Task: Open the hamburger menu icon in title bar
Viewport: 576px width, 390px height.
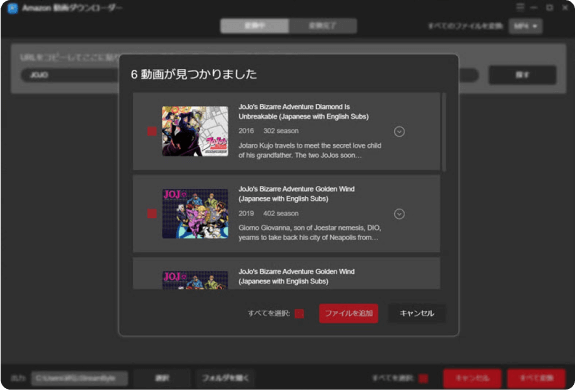Action: pos(520,7)
